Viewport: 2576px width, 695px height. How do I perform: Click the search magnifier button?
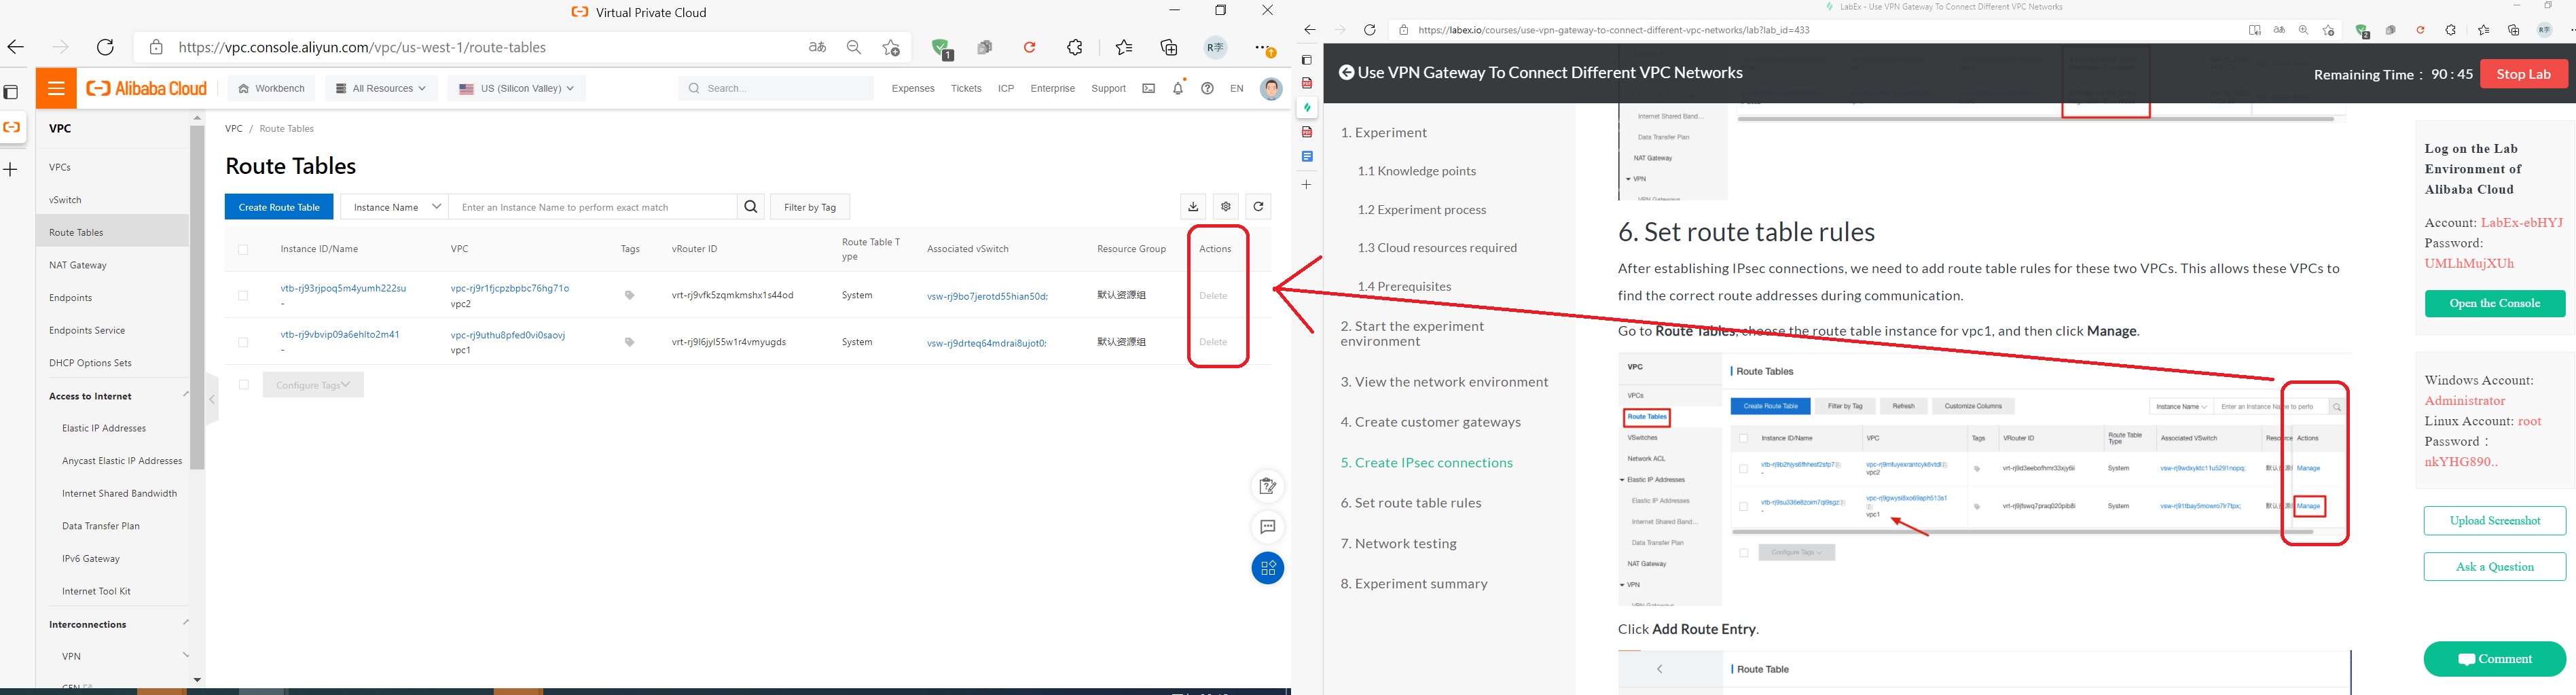tap(751, 207)
